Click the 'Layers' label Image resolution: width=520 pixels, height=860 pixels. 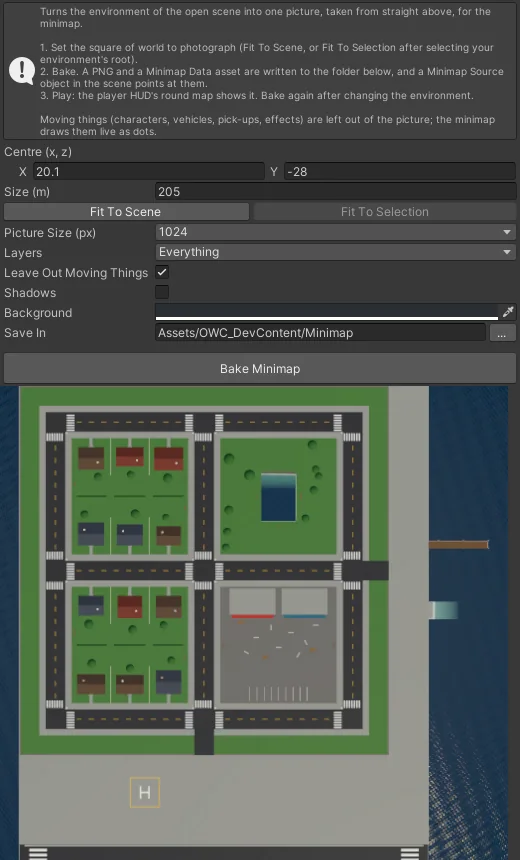click(23, 253)
